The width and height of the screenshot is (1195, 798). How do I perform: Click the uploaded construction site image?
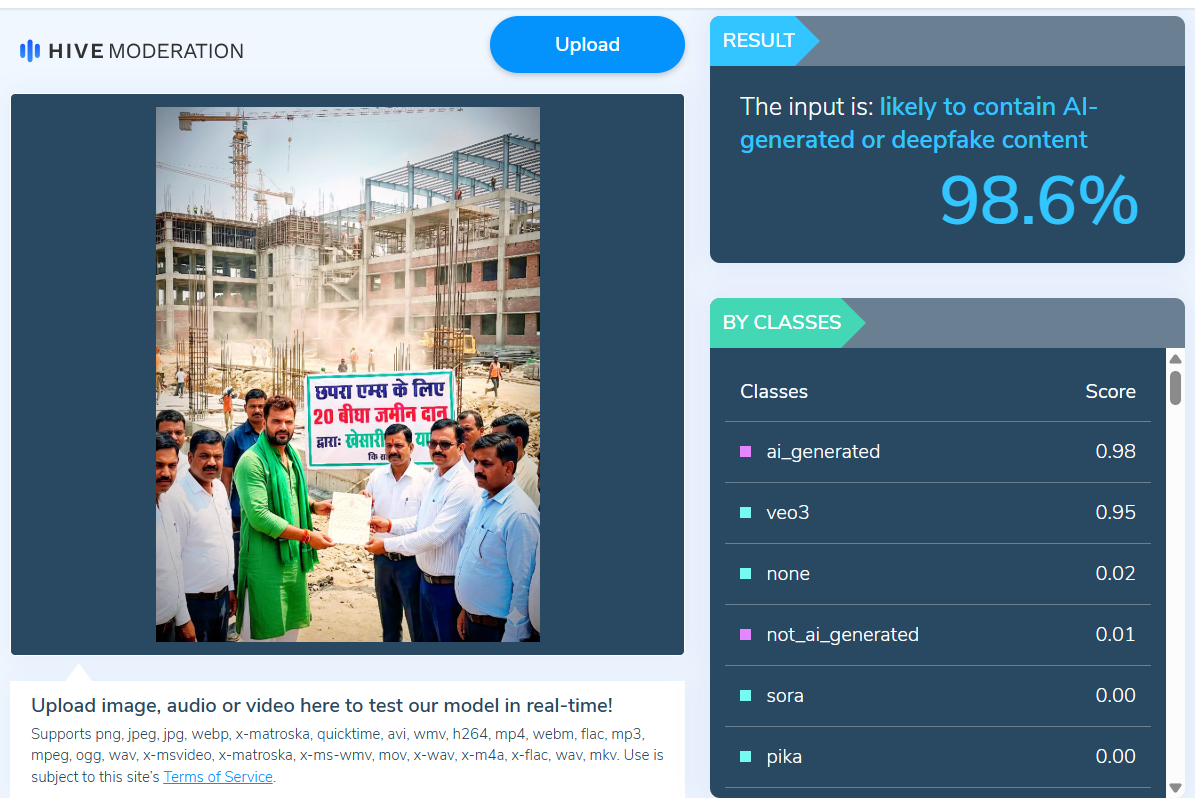click(x=347, y=374)
